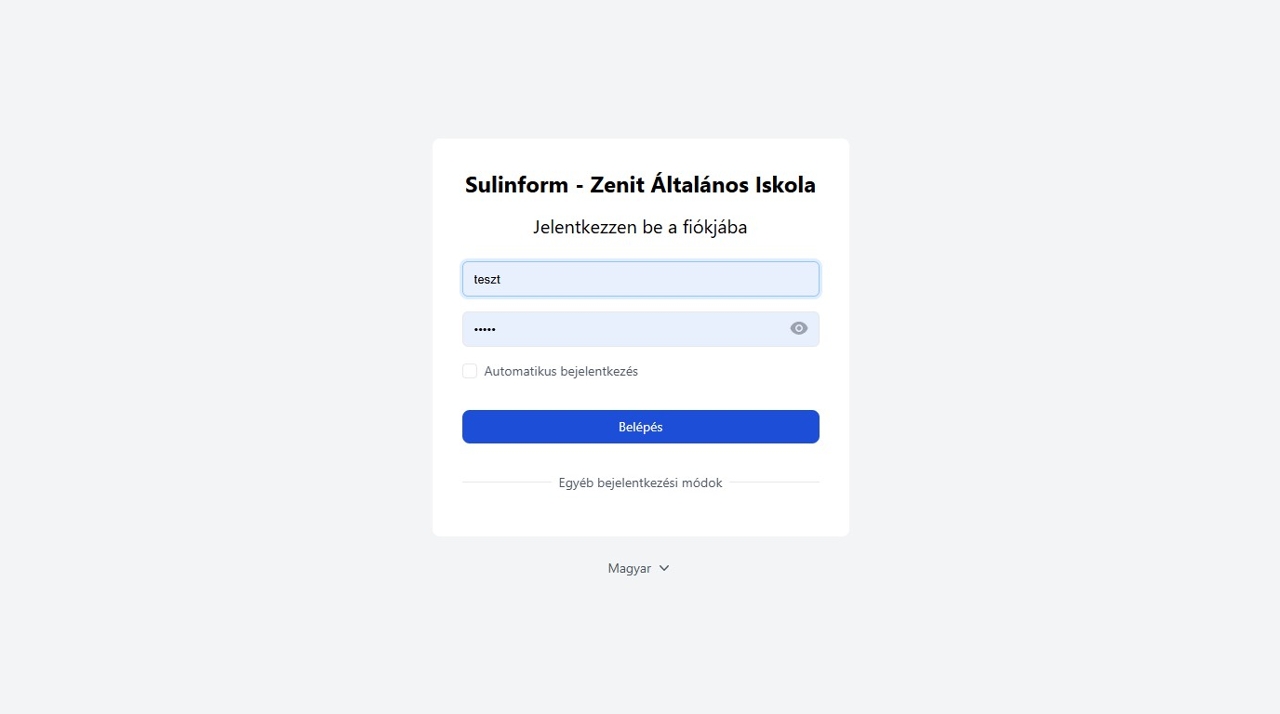Click the empty middle of the password field
Screen dimensions: 1280x714
(x=640, y=329)
